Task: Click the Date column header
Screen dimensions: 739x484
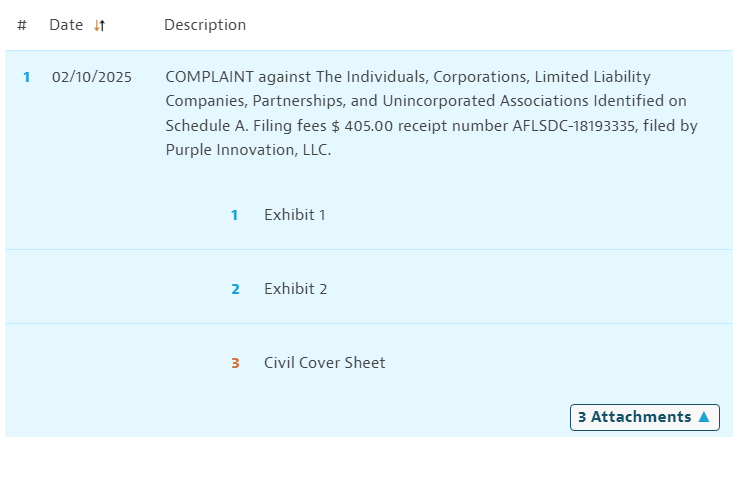Action: click(x=66, y=25)
